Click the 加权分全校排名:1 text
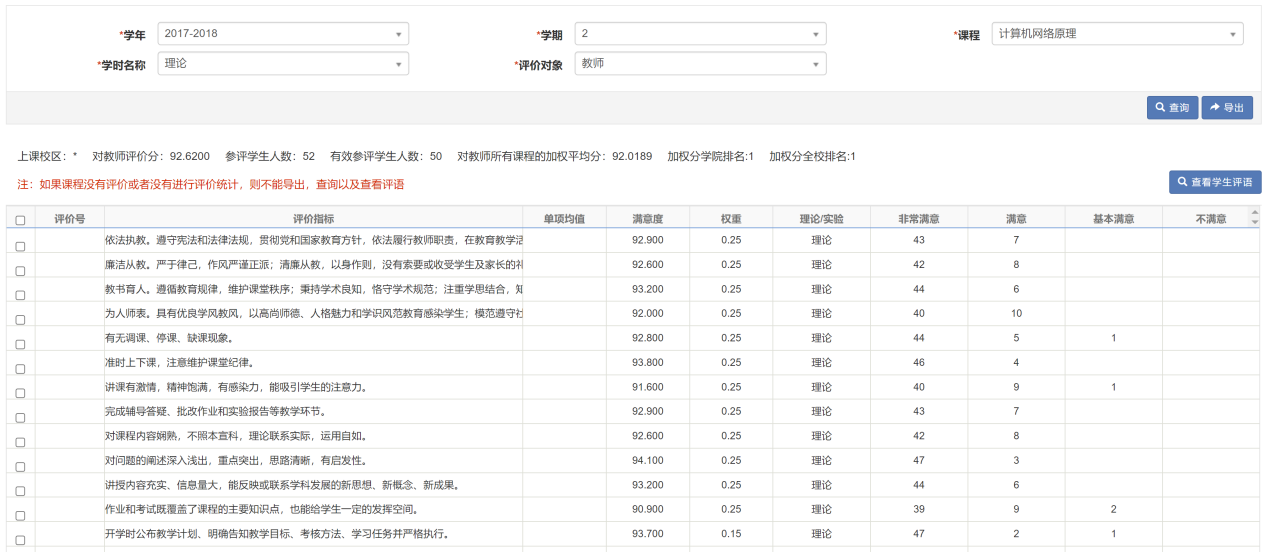Image resolution: width=1266 pixels, height=552 pixels. 812,157
